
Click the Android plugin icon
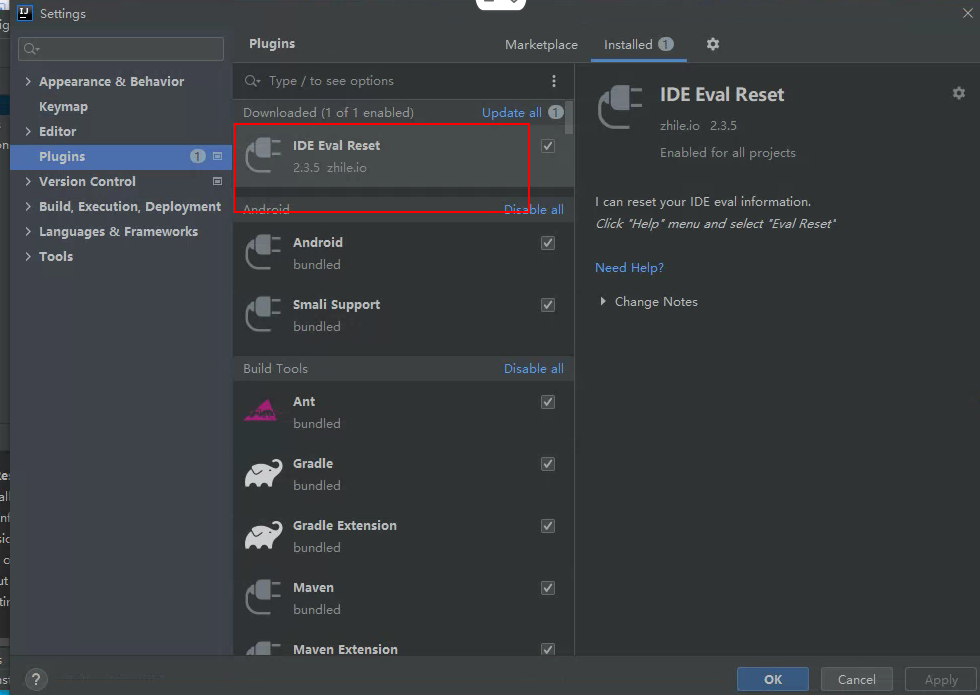click(263, 253)
